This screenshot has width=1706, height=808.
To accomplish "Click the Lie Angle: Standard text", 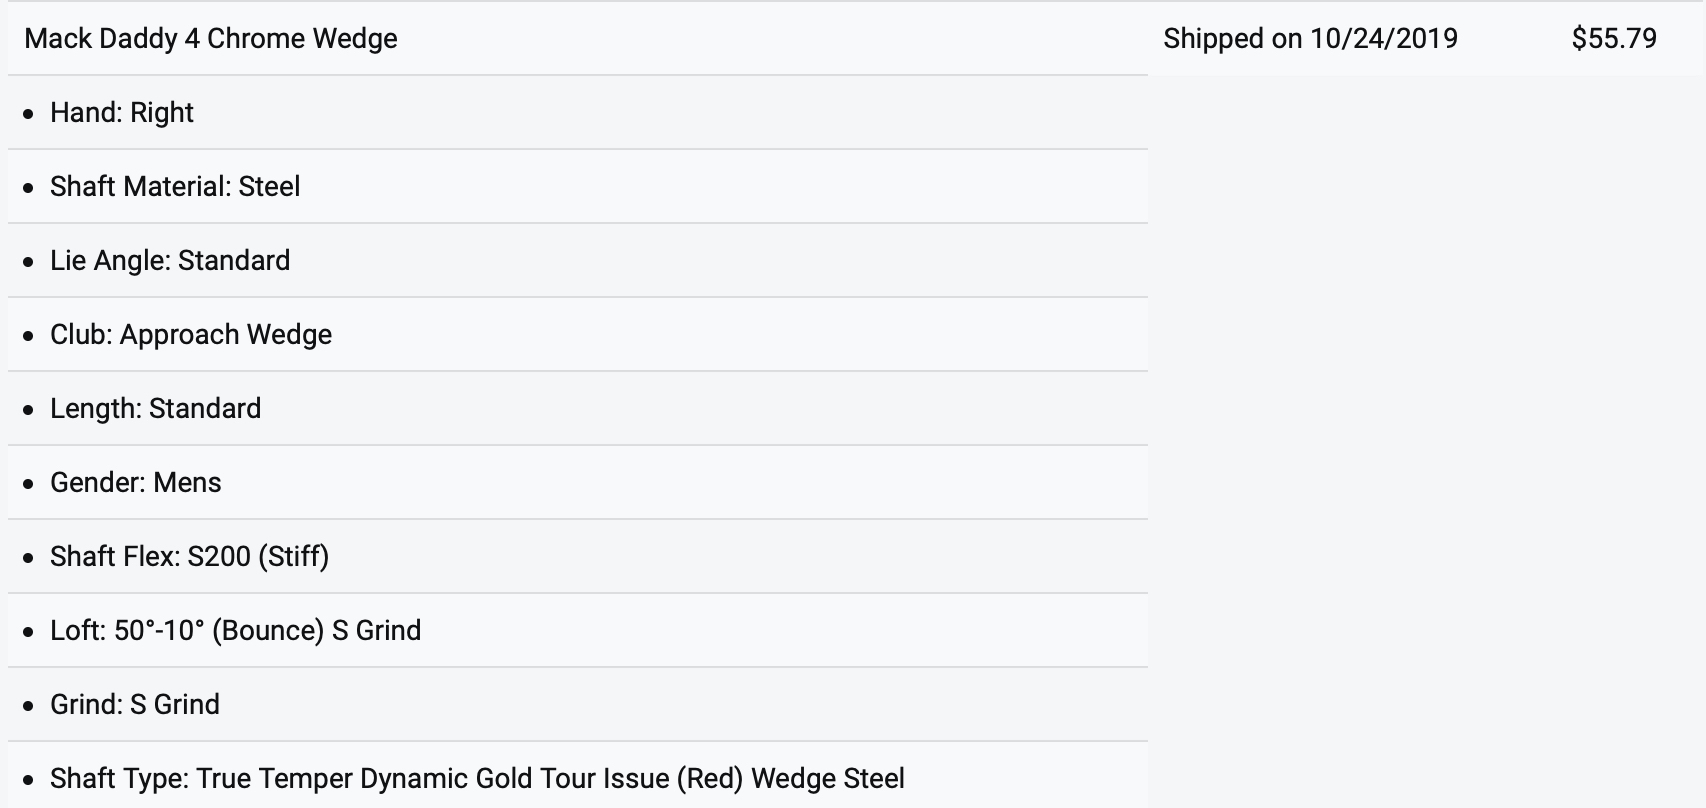I will click(170, 261).
